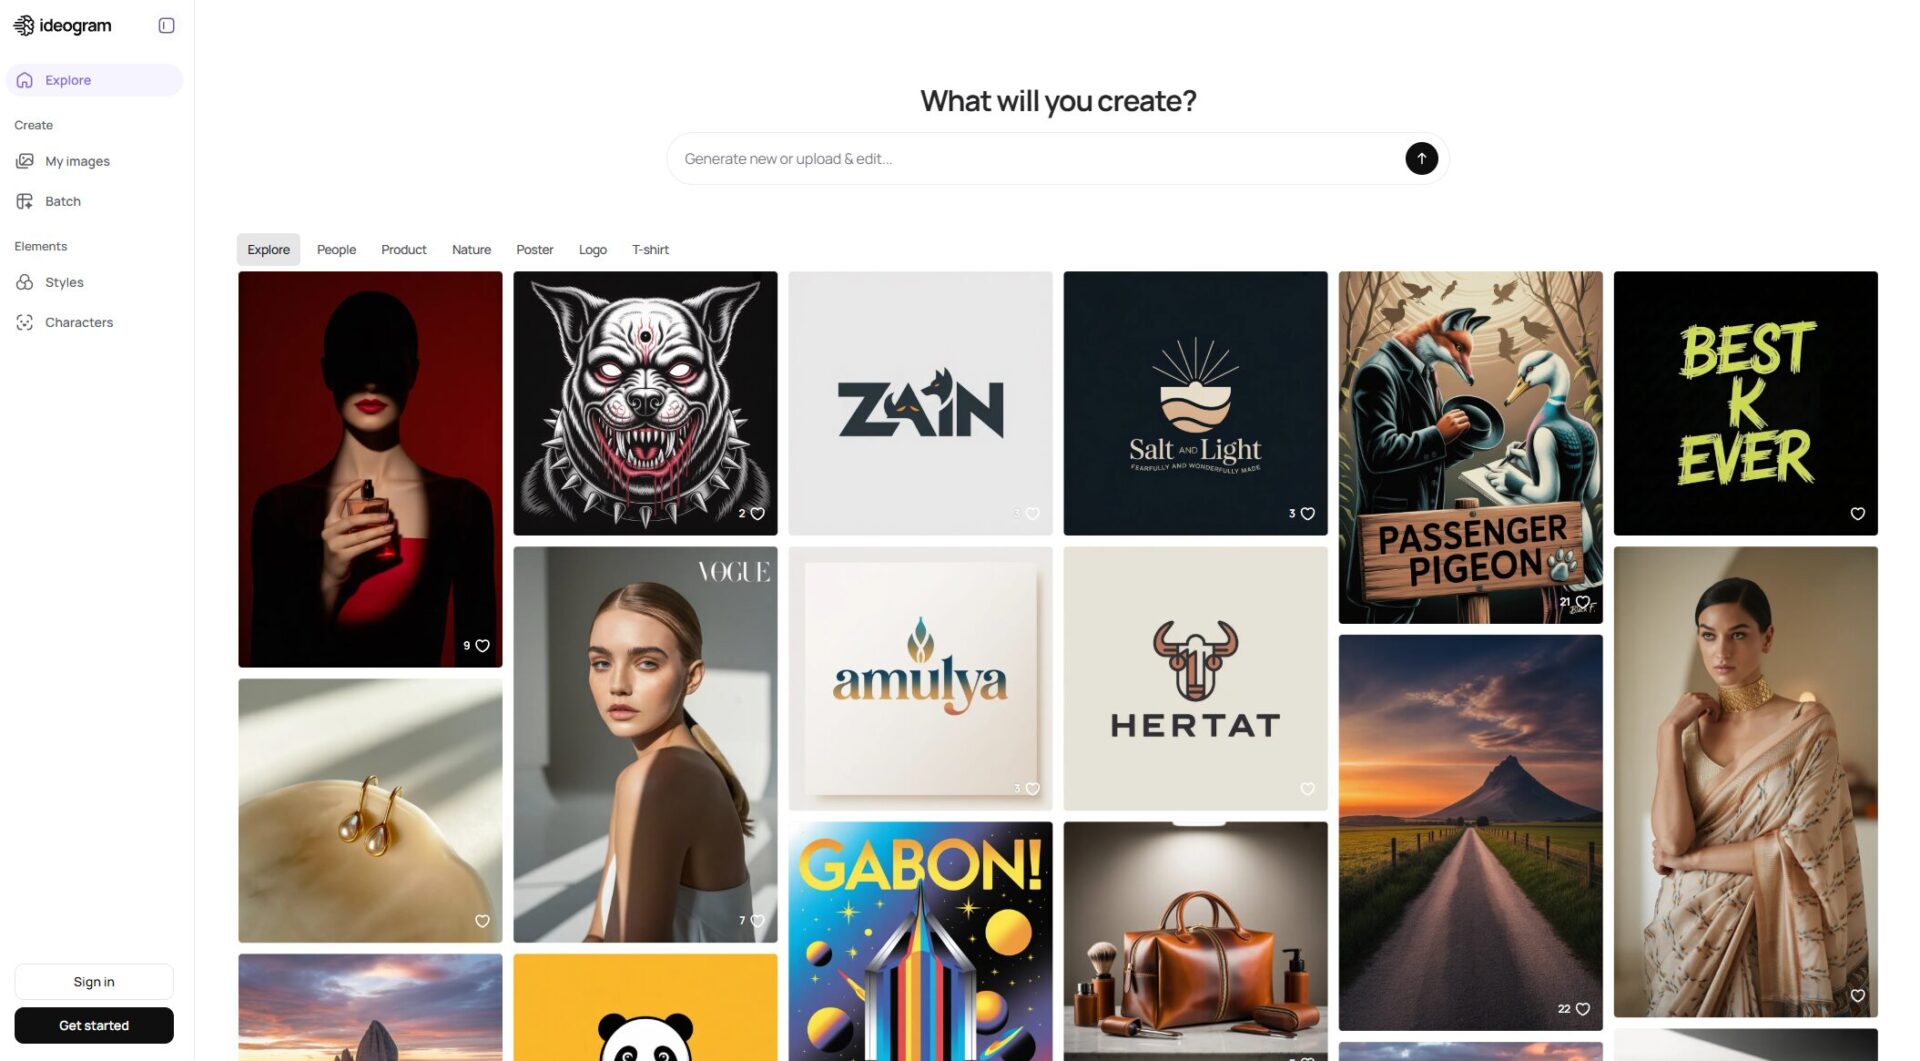Click the ideogram logo icon

click(x=24, y=26)
